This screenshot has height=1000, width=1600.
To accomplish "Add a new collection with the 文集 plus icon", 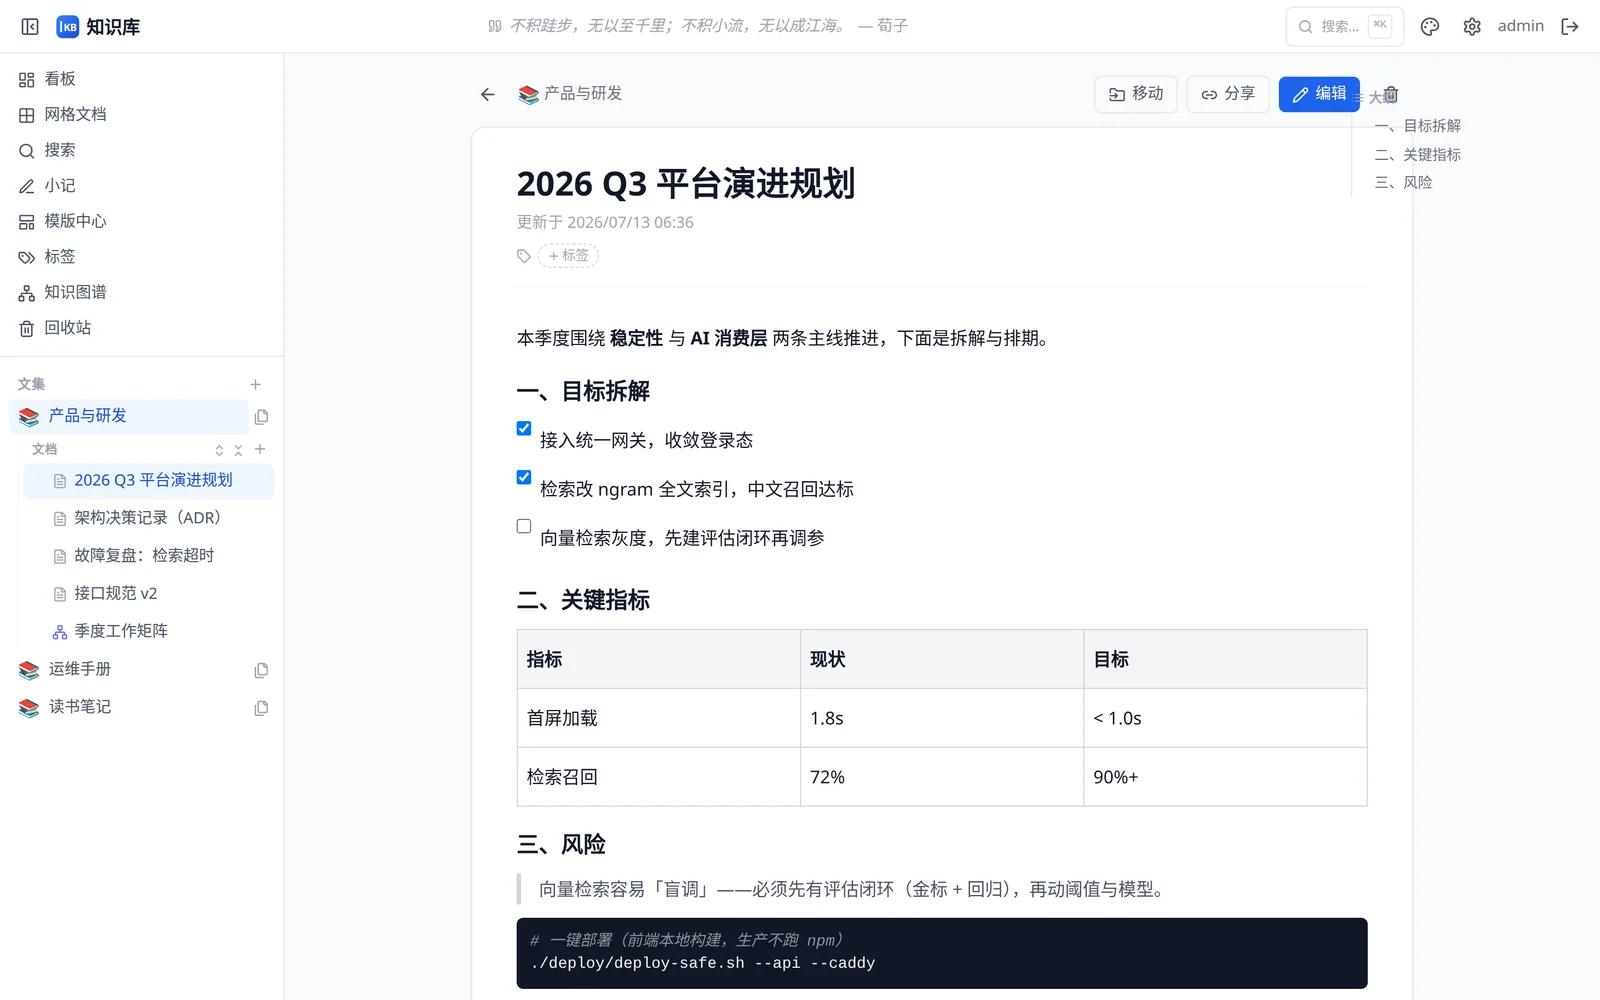I will coord(256,384).
